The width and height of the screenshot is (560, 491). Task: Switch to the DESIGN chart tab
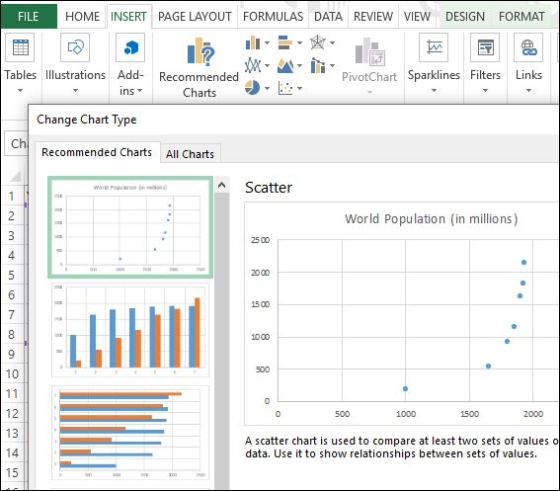click(x=465, y=16)
